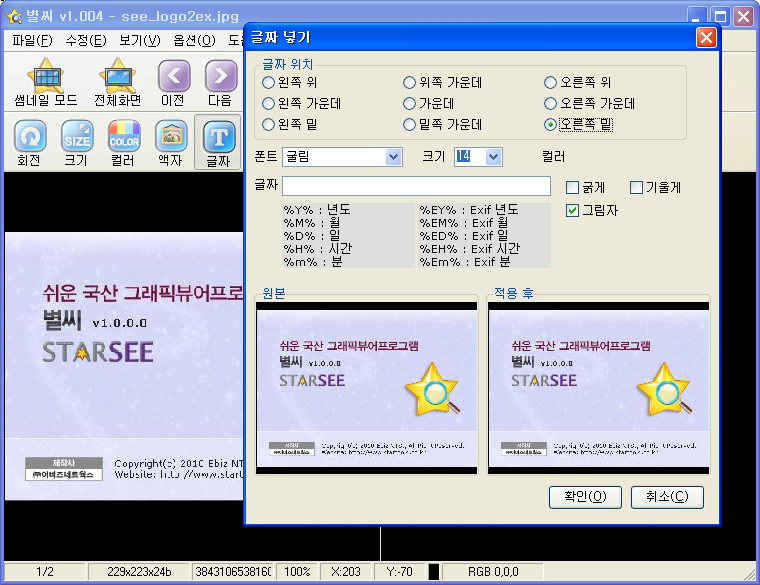The image size is (760, 585).
Task: Click the %Y% : 년도 hint text
Action: 317,209
